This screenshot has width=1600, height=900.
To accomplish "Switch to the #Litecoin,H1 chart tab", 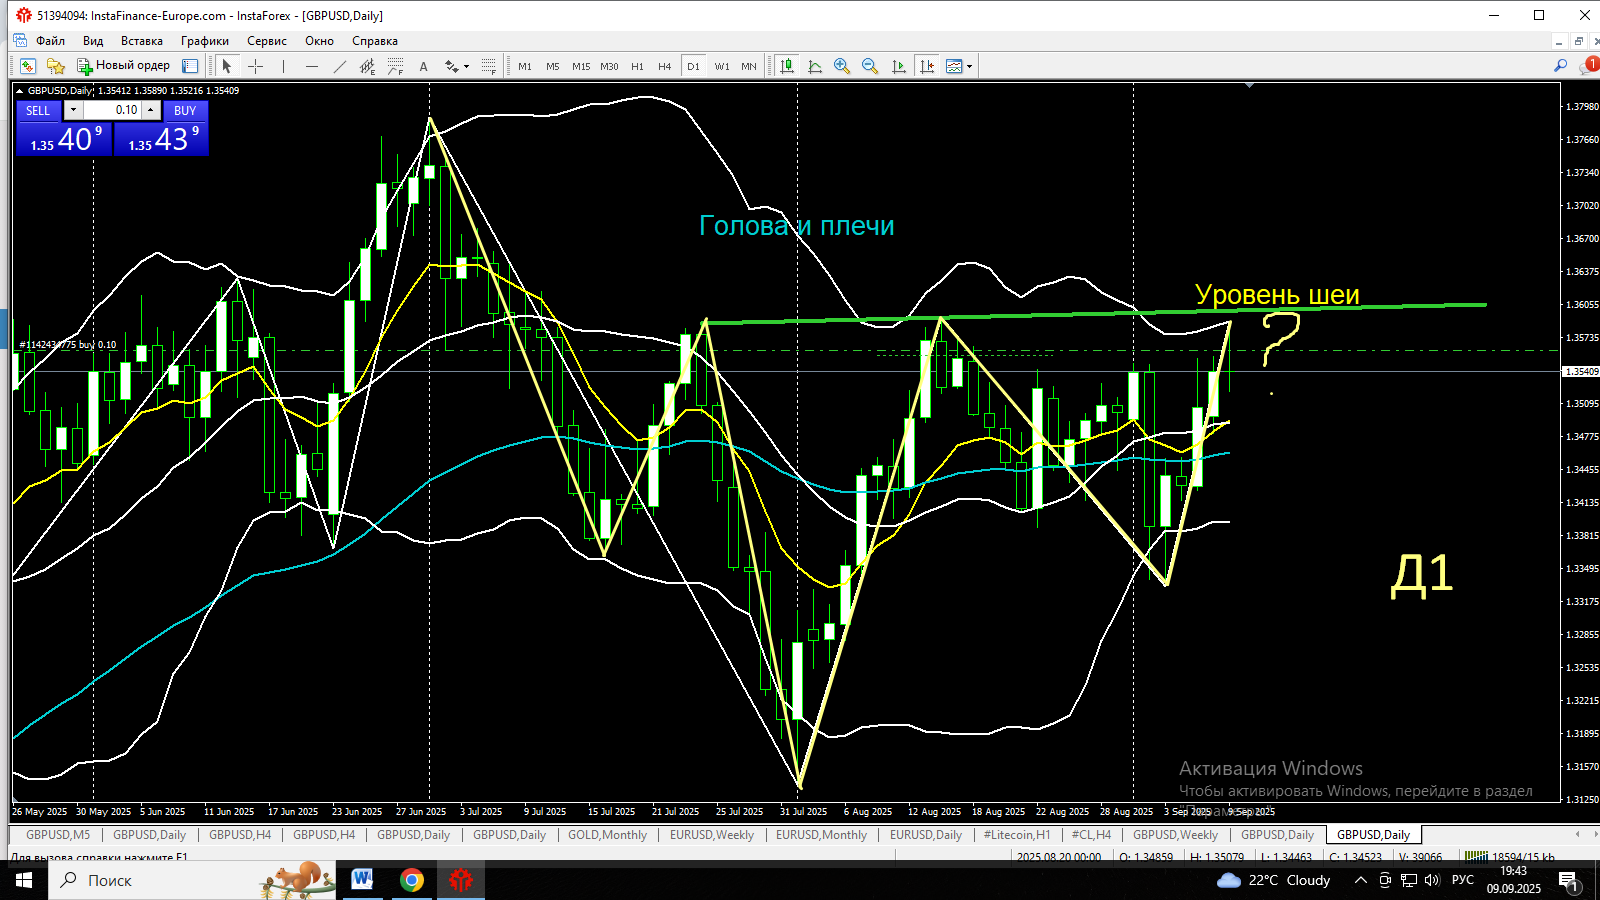I will pyautogui.click(x=1017, y=835).
